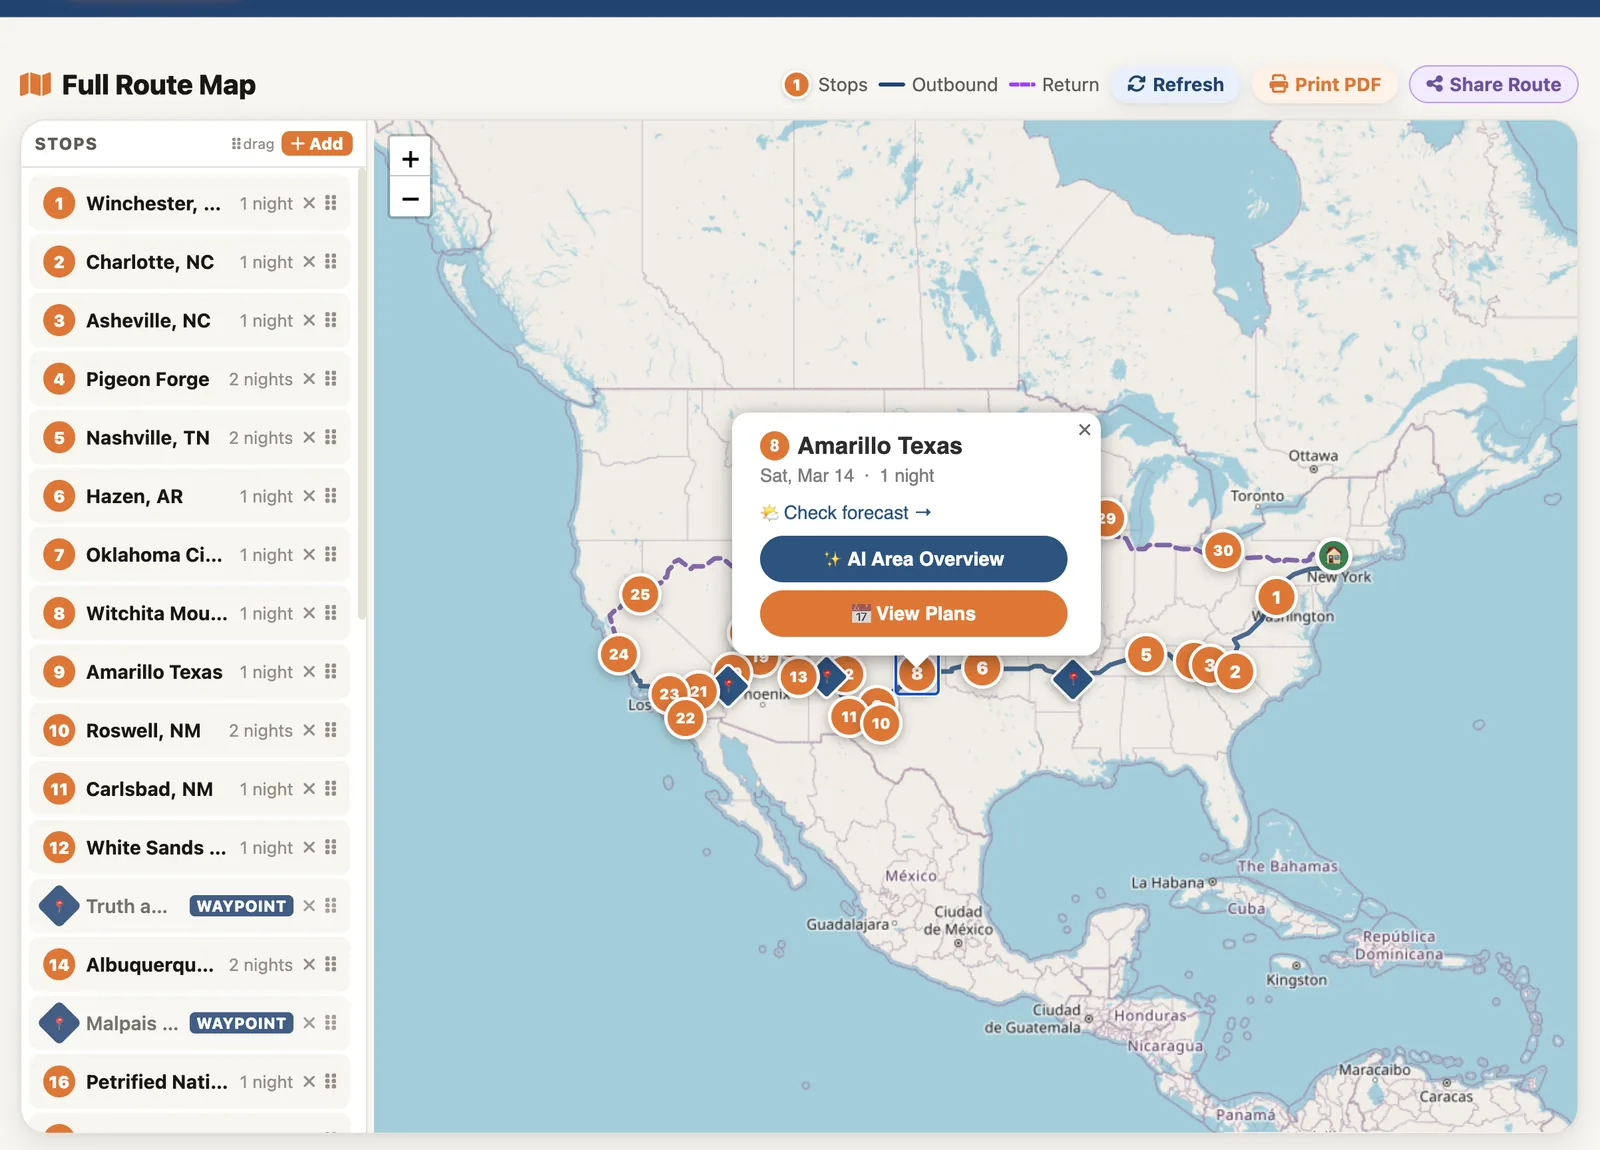This screenshot has height=1150, width=1600.
Task: Open AI Area Overview for Amarillo
Action: click(x=913, y=559)
